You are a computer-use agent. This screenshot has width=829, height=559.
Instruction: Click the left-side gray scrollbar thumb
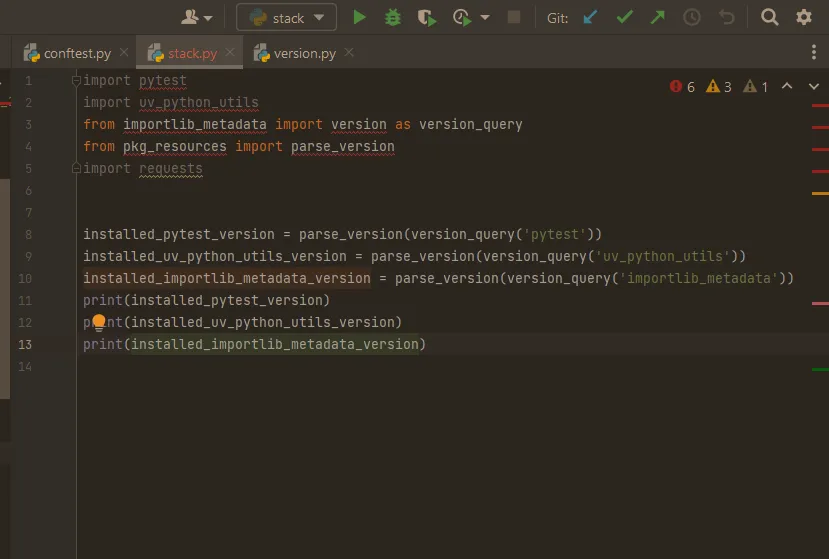click(x=5, y=288)
